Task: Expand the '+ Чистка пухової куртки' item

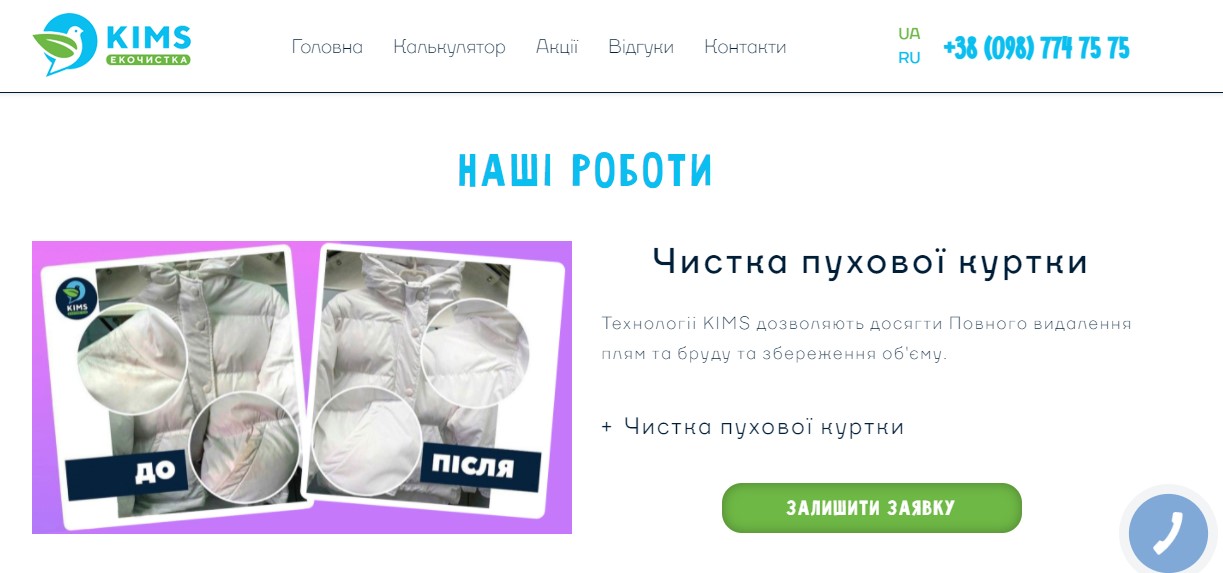Action: (753, 427)
